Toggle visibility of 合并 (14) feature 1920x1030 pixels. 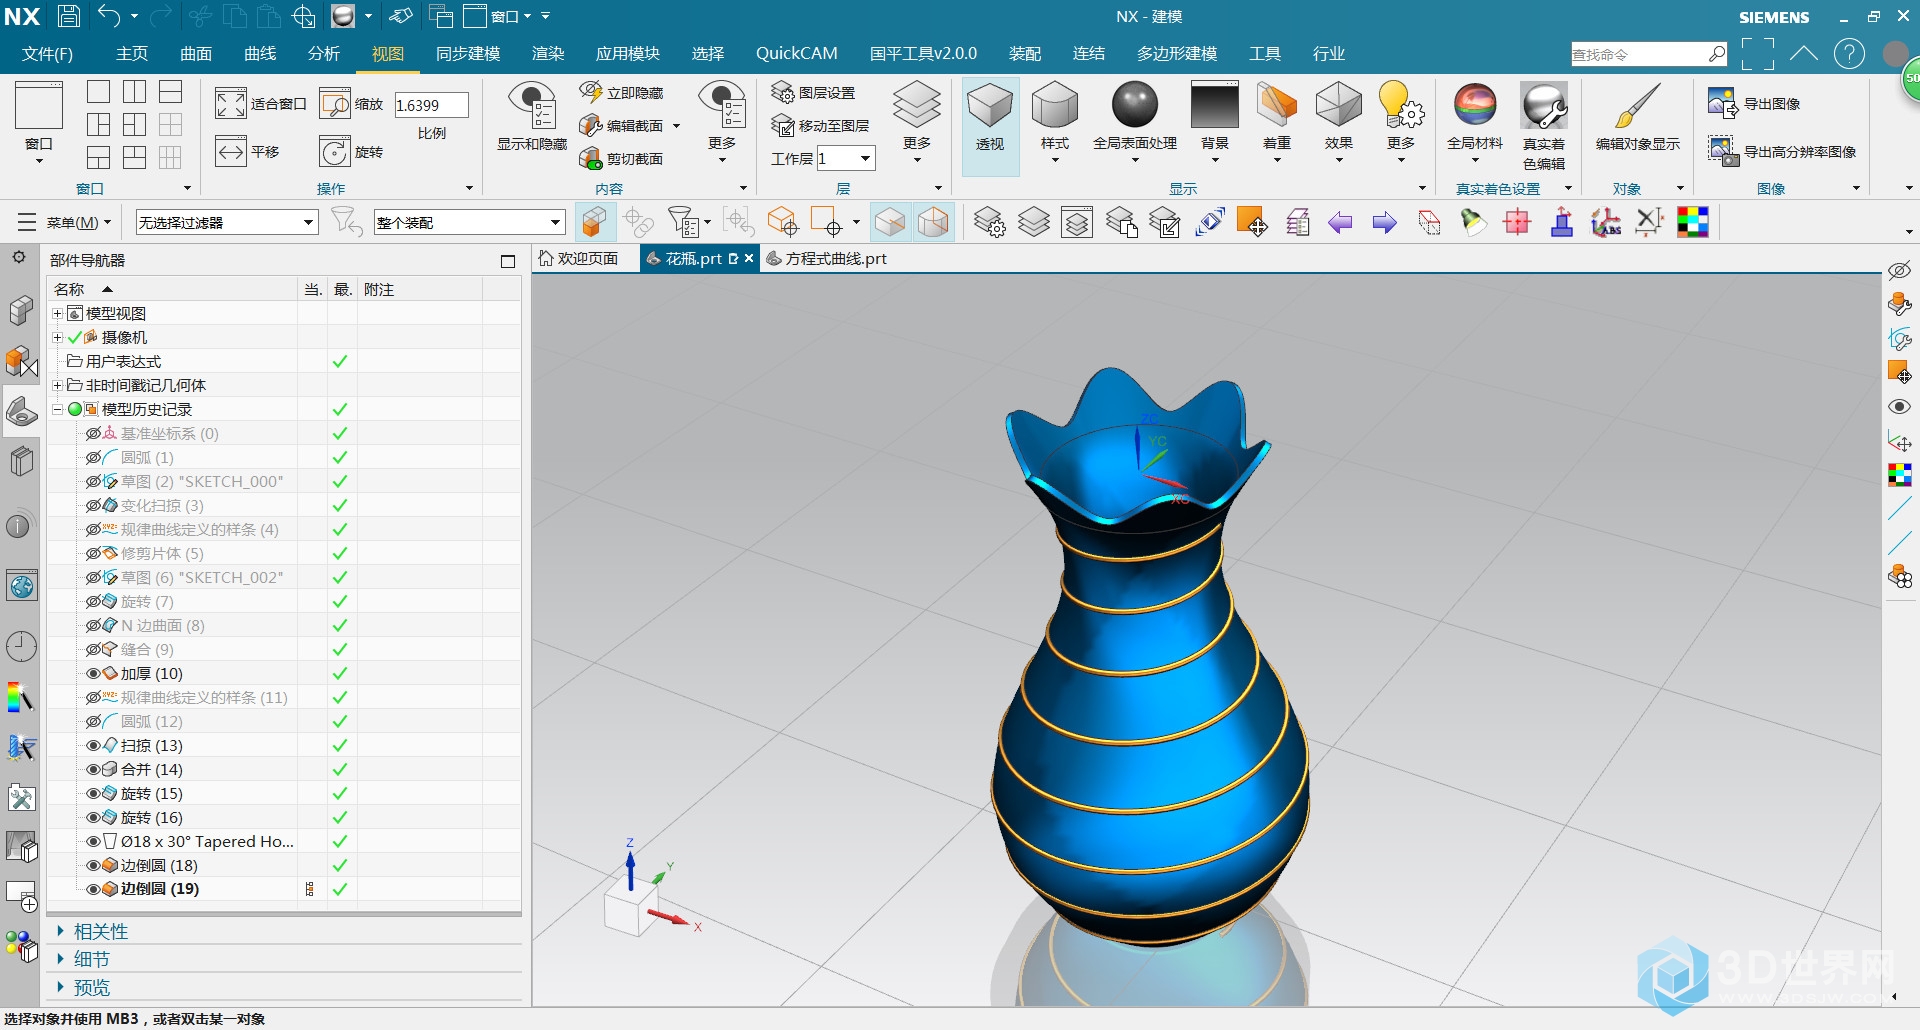[94, 769]
